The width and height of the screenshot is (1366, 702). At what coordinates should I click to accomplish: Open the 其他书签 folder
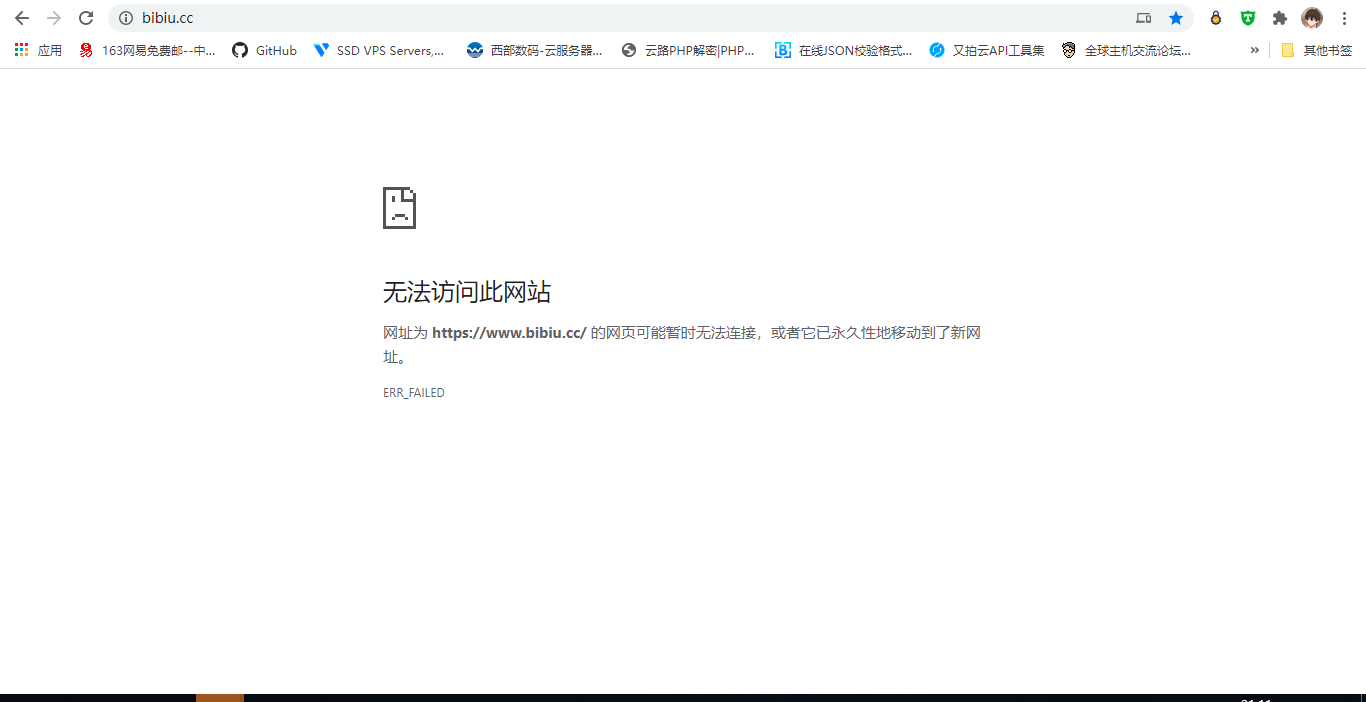(1316, 50)
